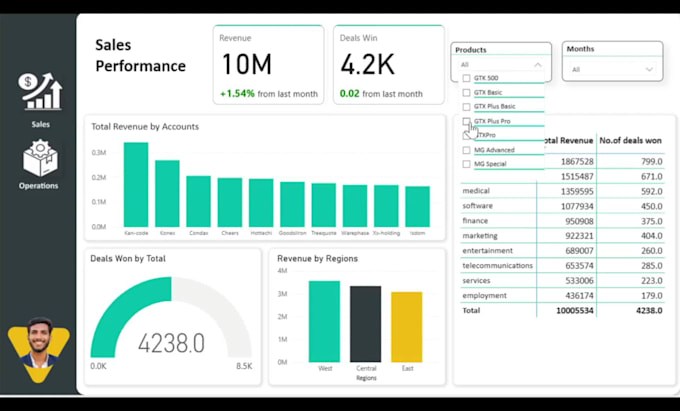Select the MG Special checkbox
Image resolution: width=680 pixels, height=411 pixels.
click(x=466, y=164)
